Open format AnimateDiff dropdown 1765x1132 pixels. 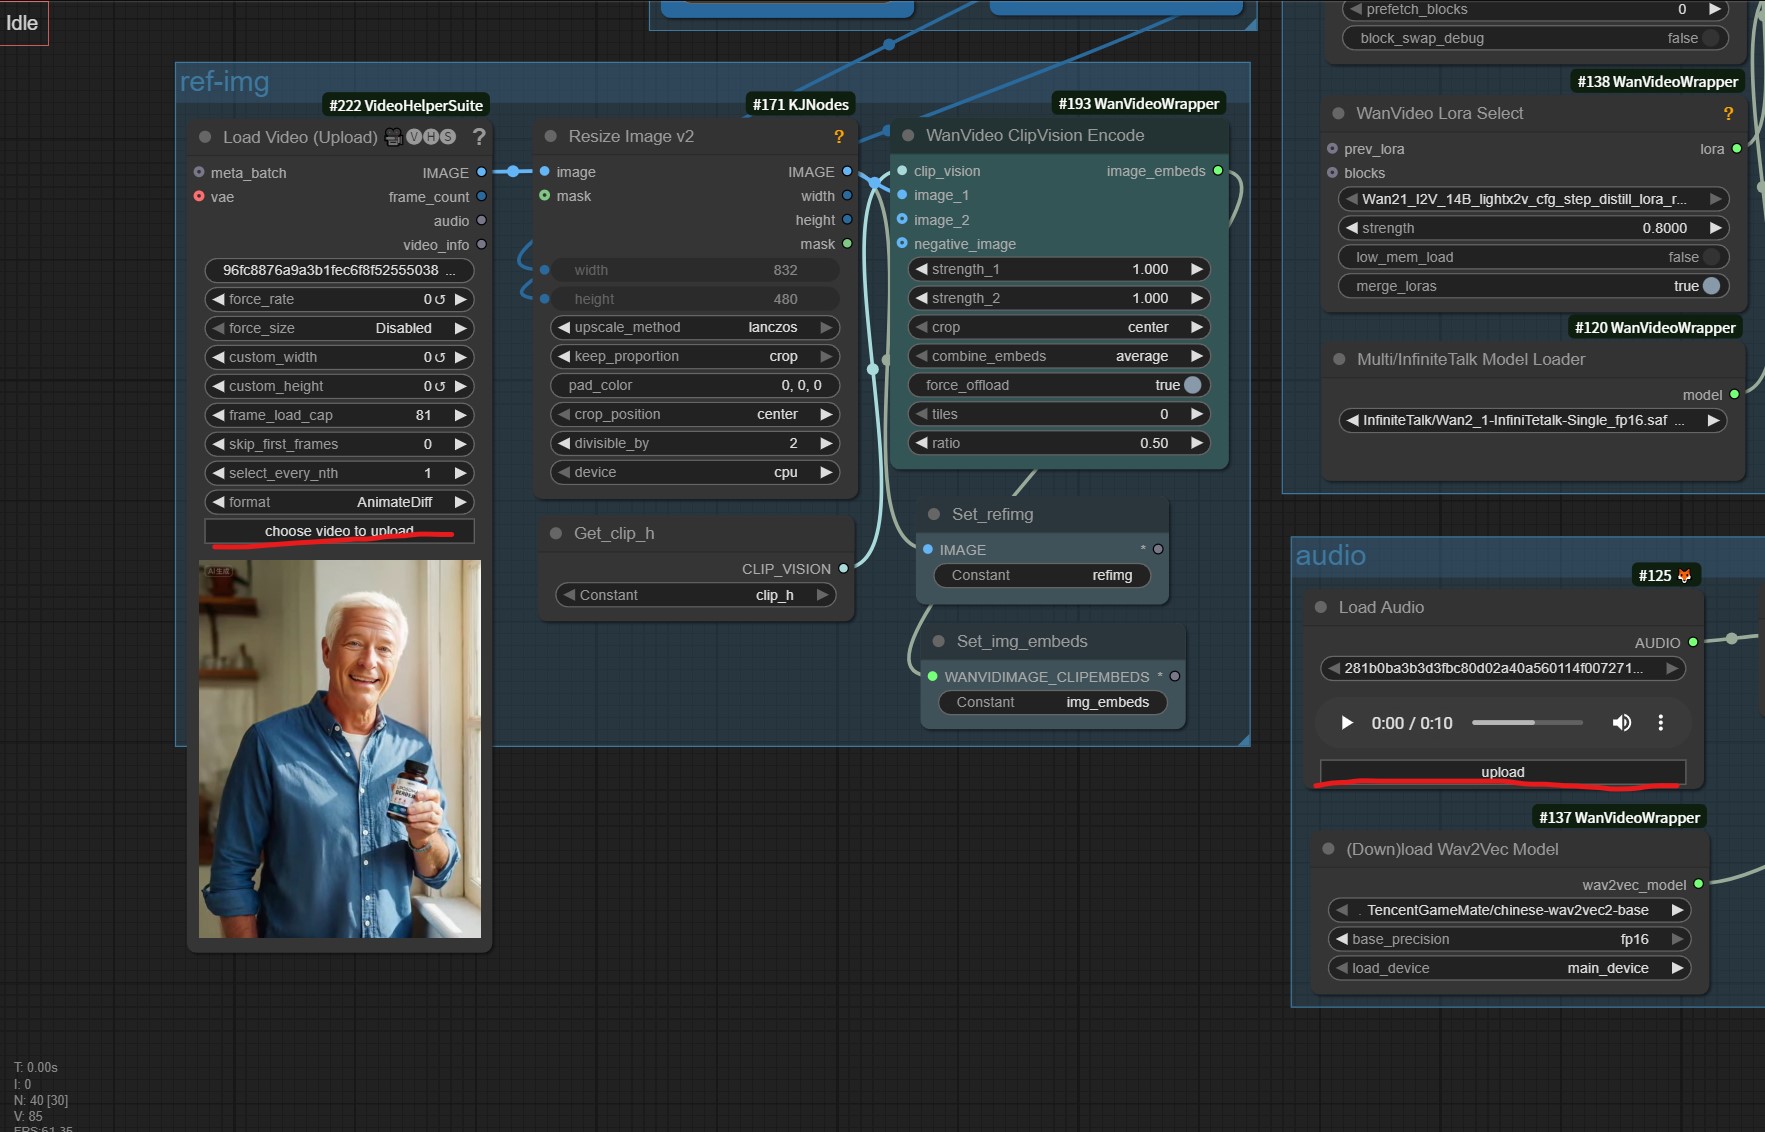[340, 502]
